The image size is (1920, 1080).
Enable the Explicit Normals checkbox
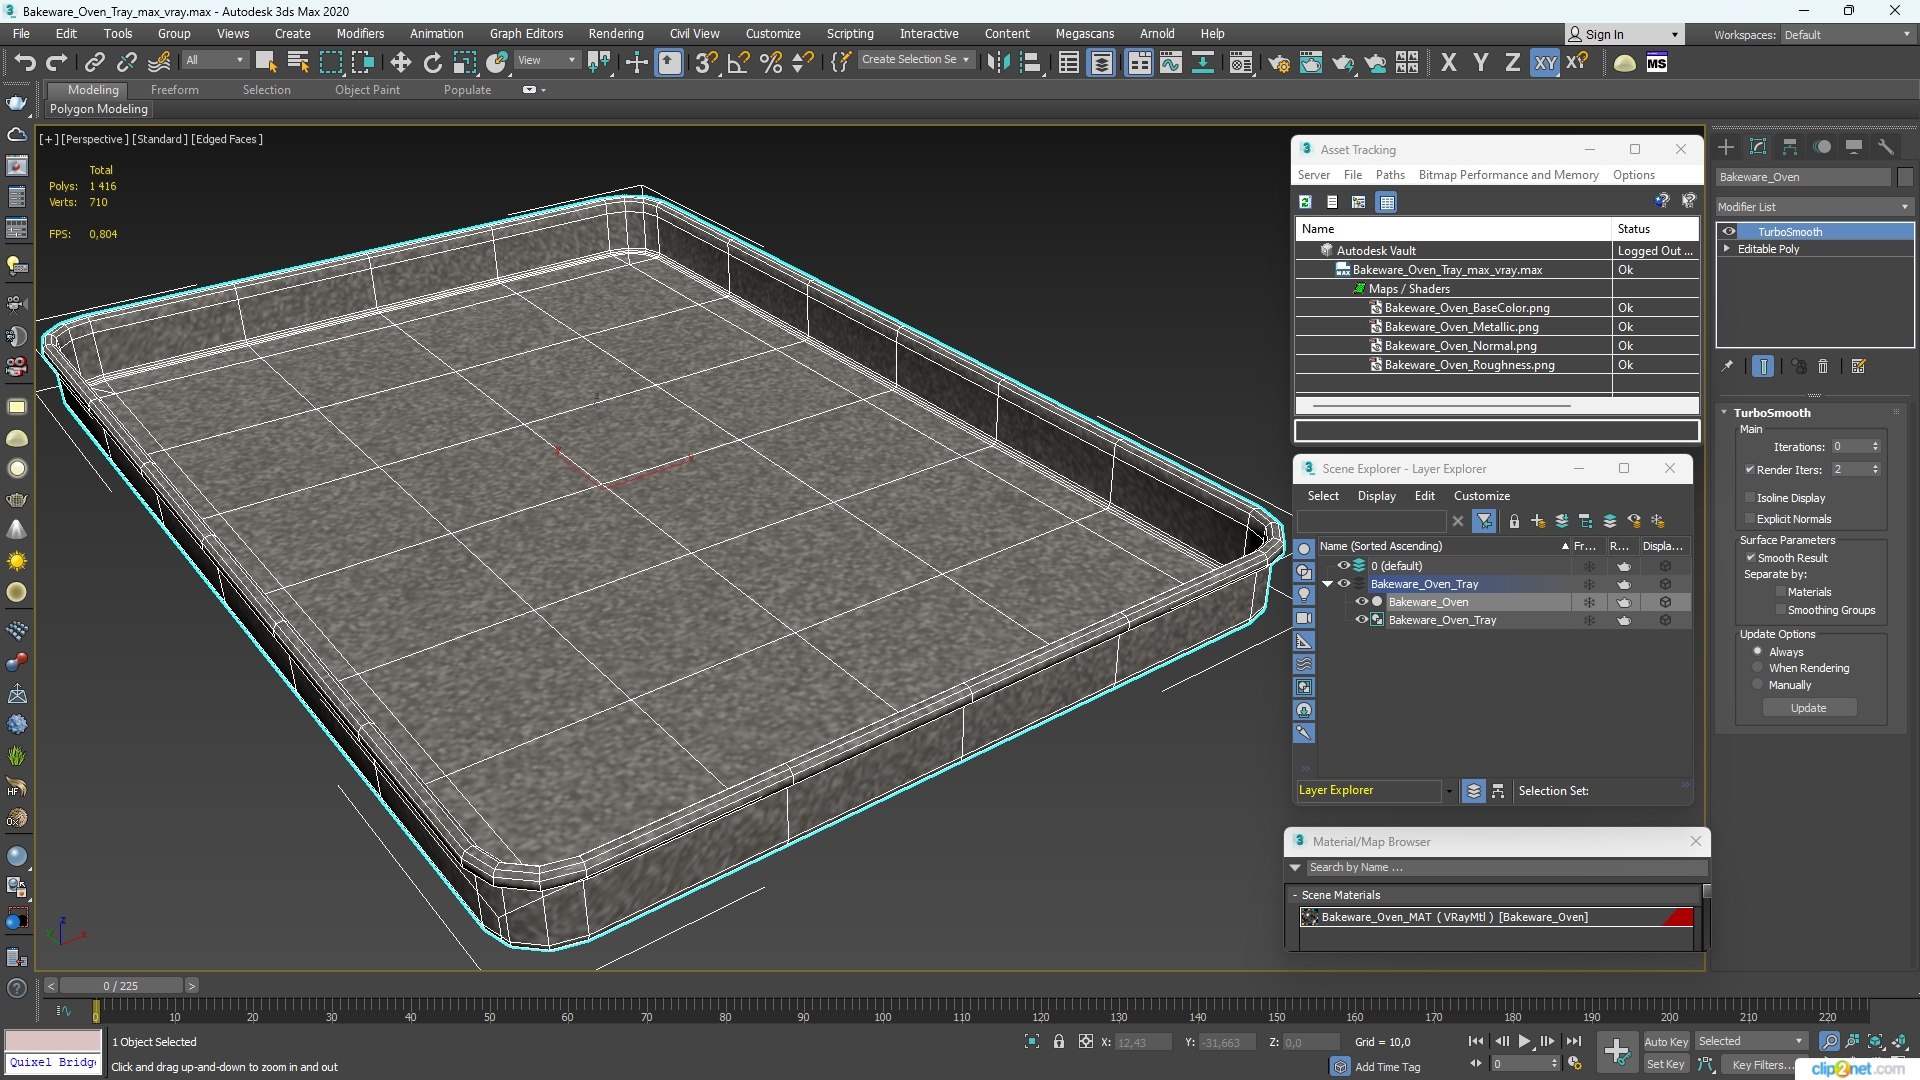click(x=1750, y=518)
